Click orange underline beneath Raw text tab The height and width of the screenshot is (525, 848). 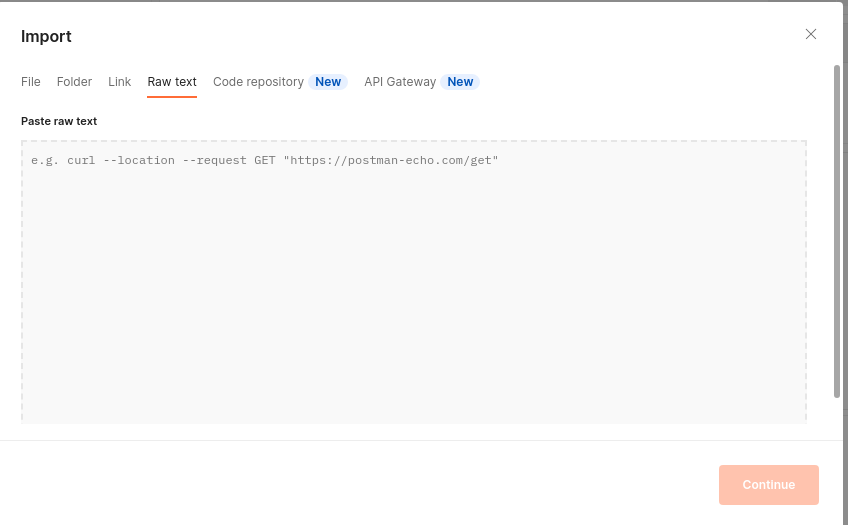click(172, 96)
